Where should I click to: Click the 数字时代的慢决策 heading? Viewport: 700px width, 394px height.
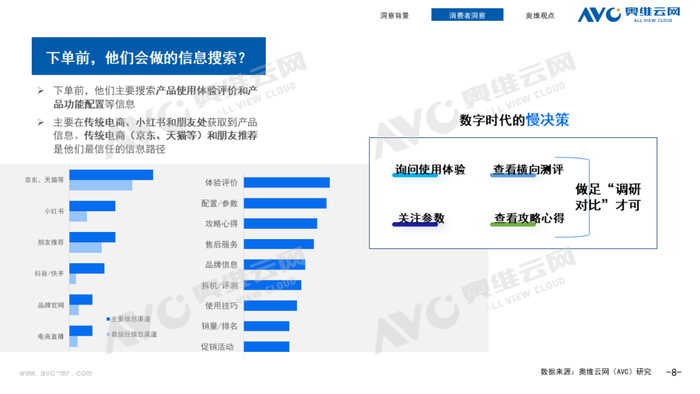point(514,120)
